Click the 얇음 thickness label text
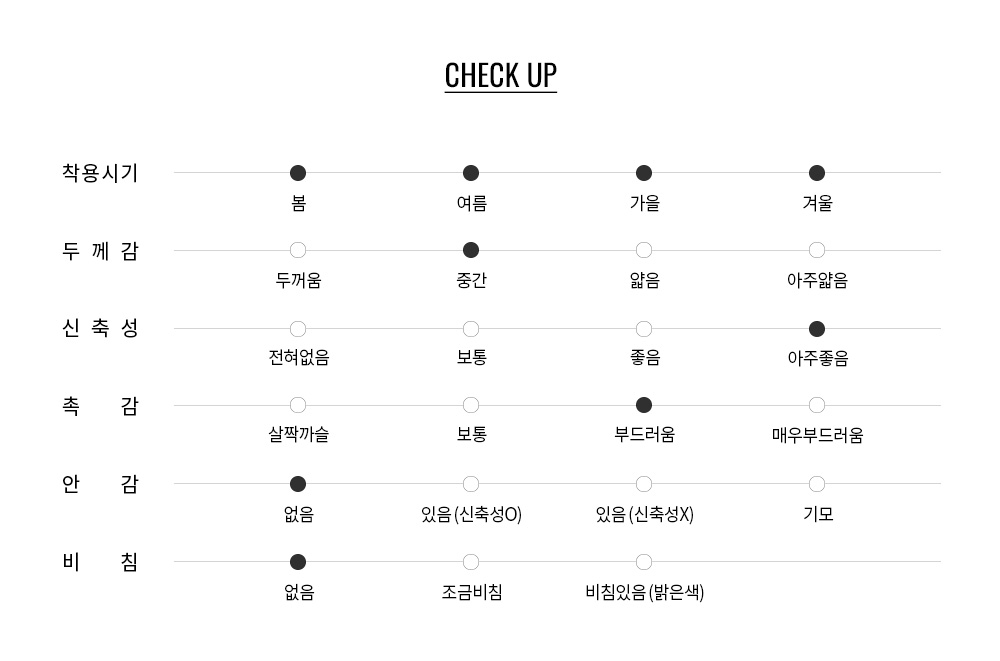The height and width of the screenshot is (661, 1000). pos(645,280)
